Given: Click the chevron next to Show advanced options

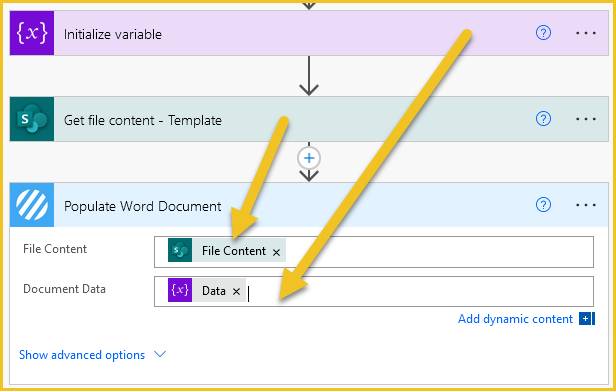Looking at the screenshot, I should coord(160,354).
